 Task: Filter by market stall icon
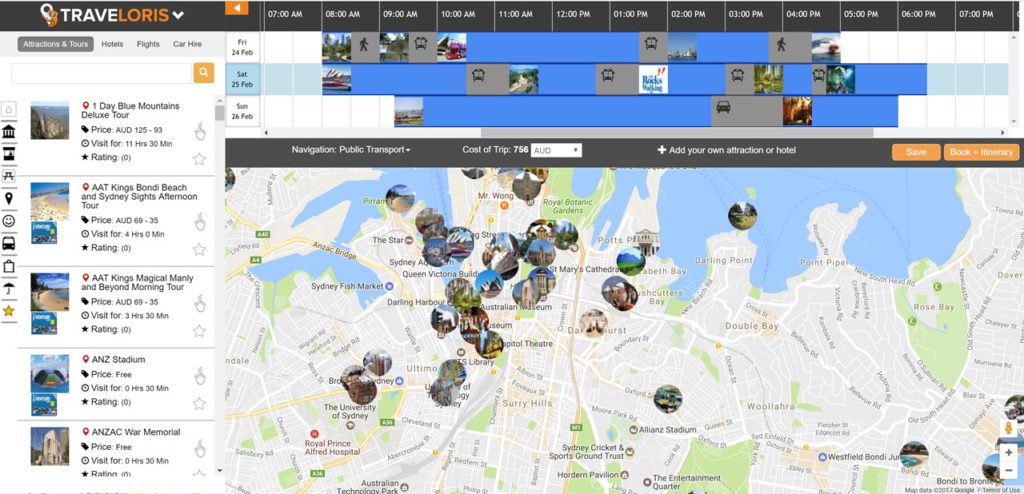(x=8, y=154)
